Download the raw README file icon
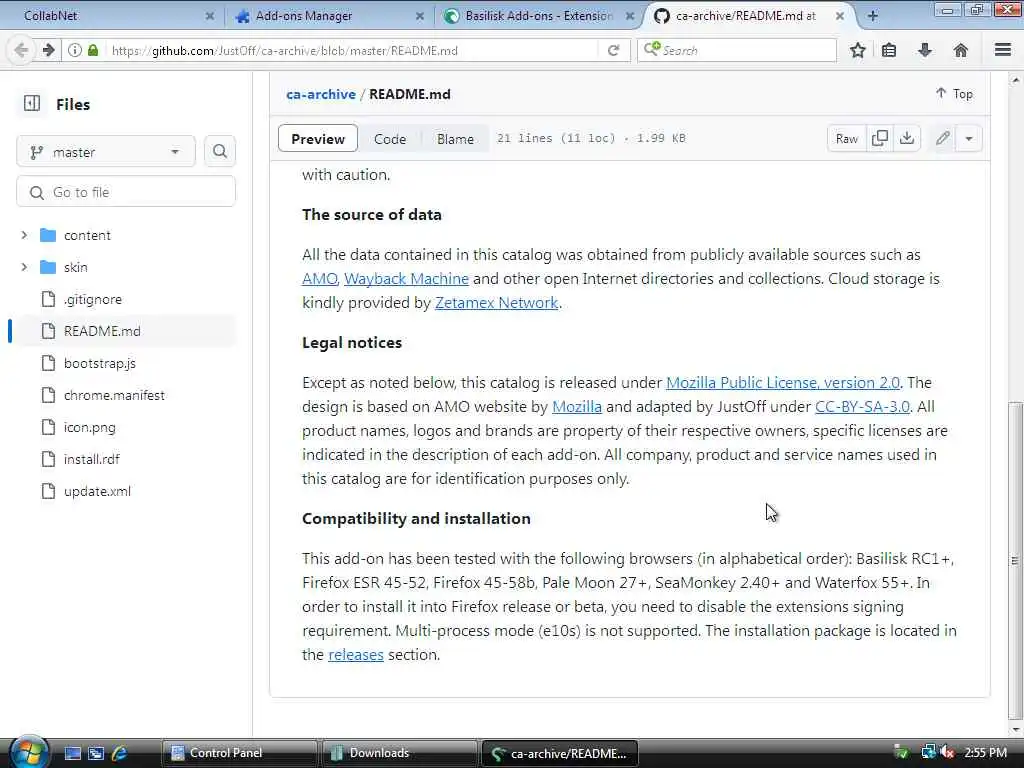1024x768 pixels. [x=906, y=138]
